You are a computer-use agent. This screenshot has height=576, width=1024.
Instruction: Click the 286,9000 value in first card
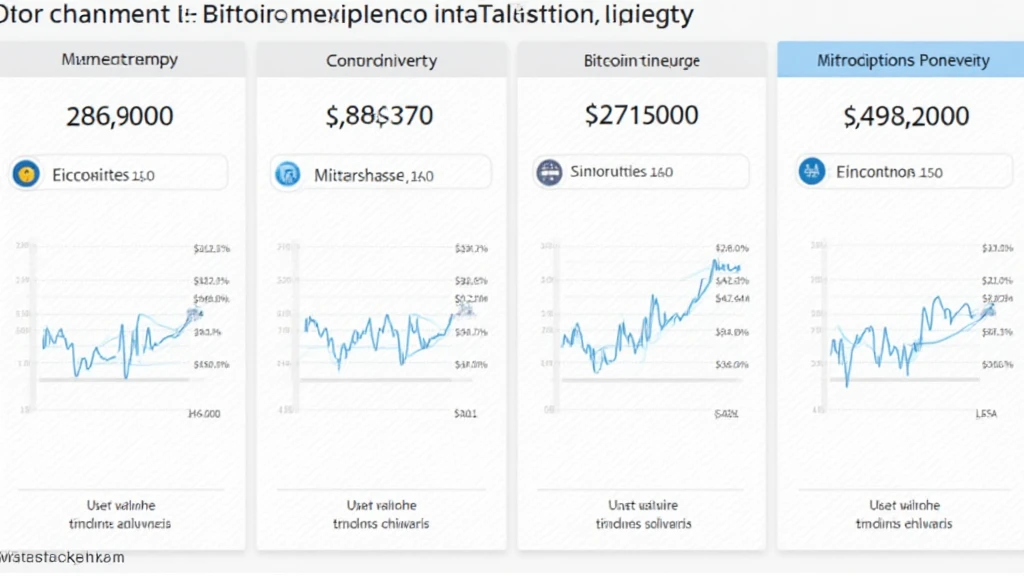point(120,116)
